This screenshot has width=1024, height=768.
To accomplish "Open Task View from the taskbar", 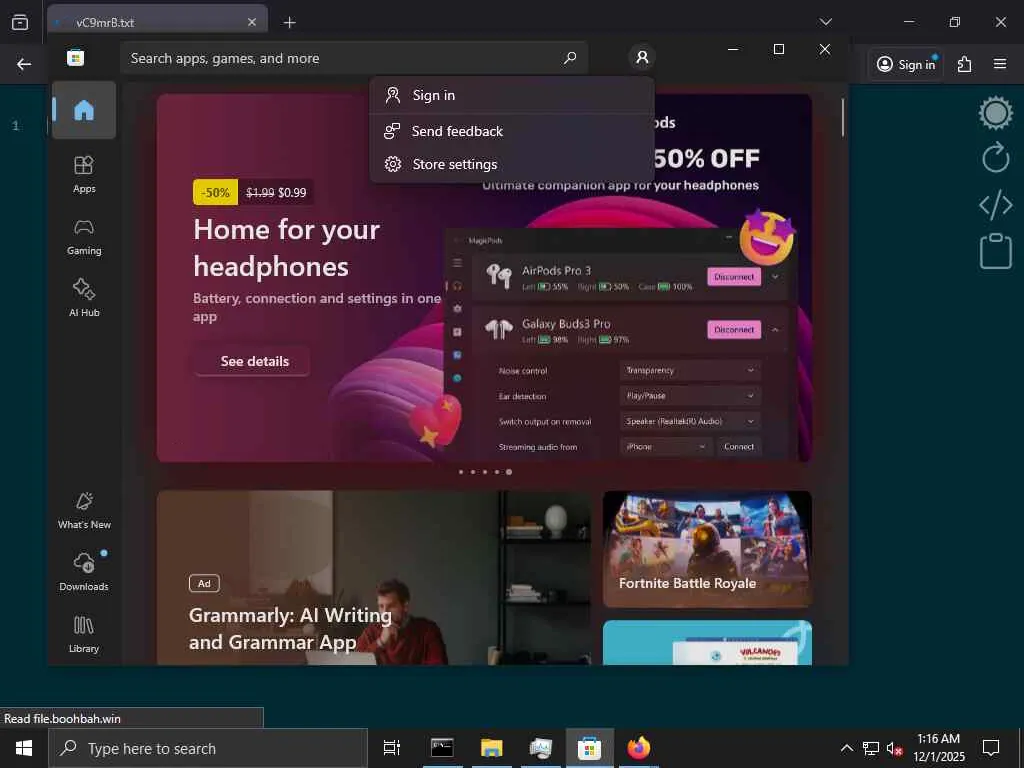I will point(391,748).
